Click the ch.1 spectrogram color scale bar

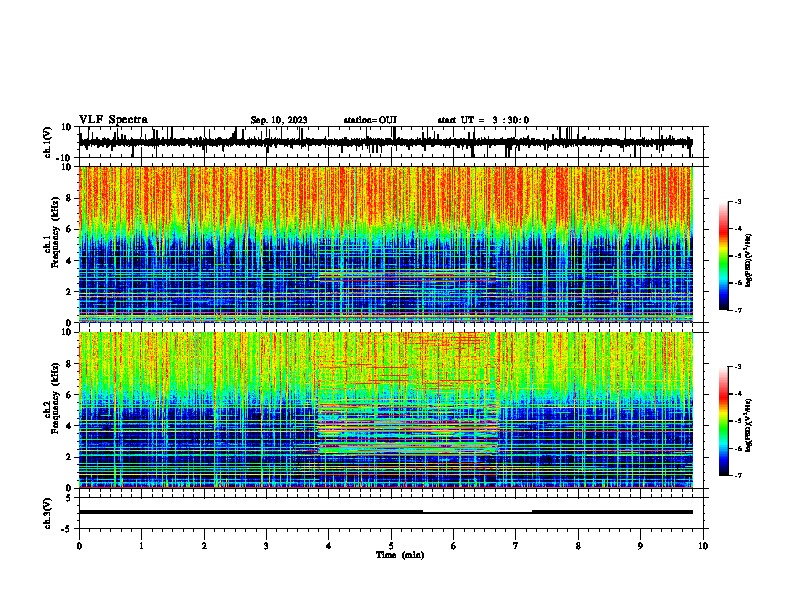(x=724, y=256)
